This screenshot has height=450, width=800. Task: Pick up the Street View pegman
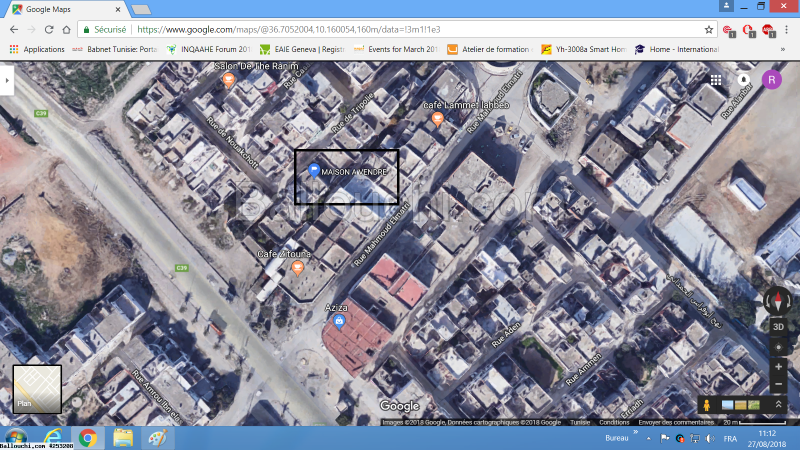pos(706,405)
